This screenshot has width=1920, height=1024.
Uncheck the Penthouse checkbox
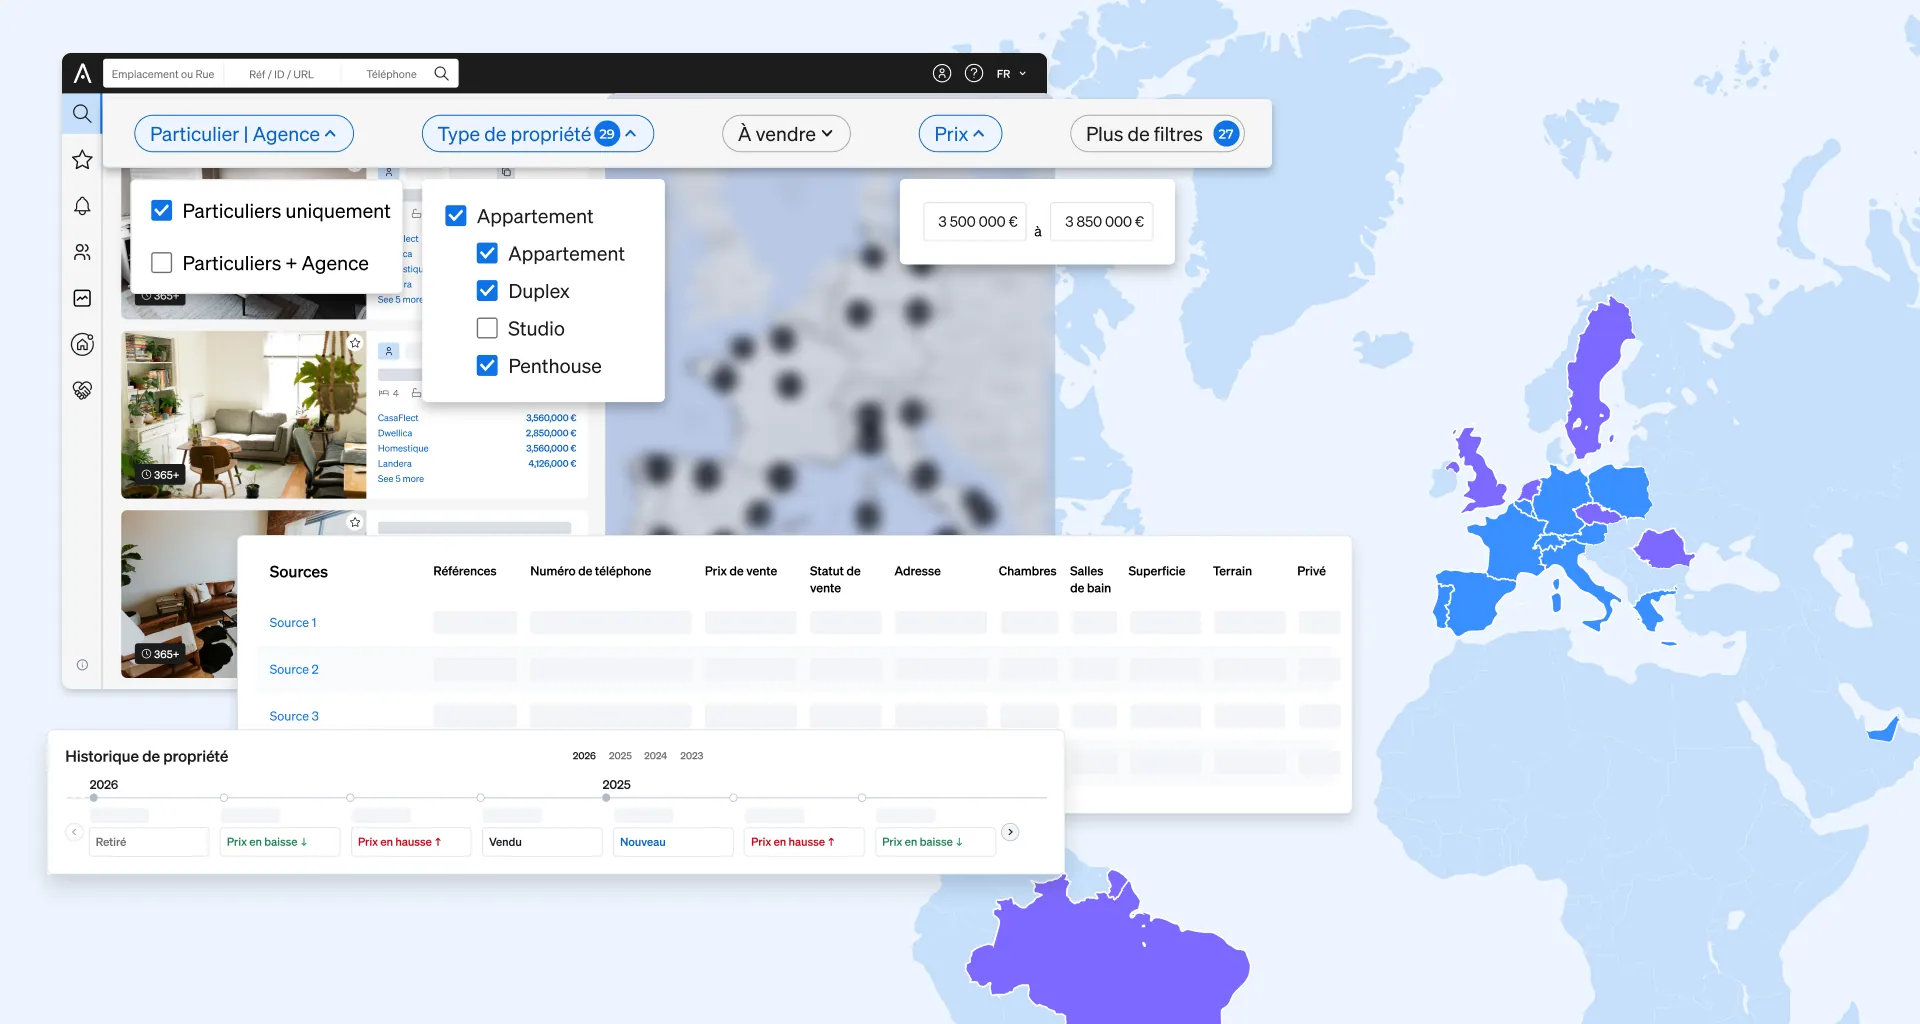tap(487, 366)
